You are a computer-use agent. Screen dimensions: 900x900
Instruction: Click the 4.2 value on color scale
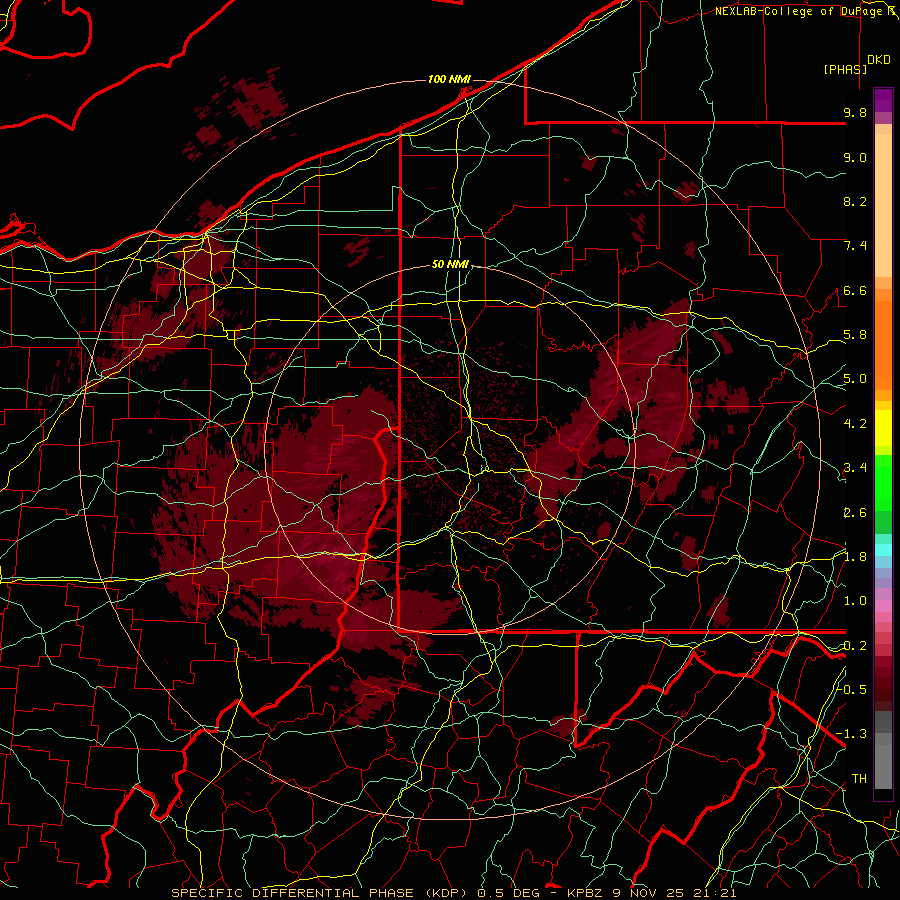pos(855,424)
